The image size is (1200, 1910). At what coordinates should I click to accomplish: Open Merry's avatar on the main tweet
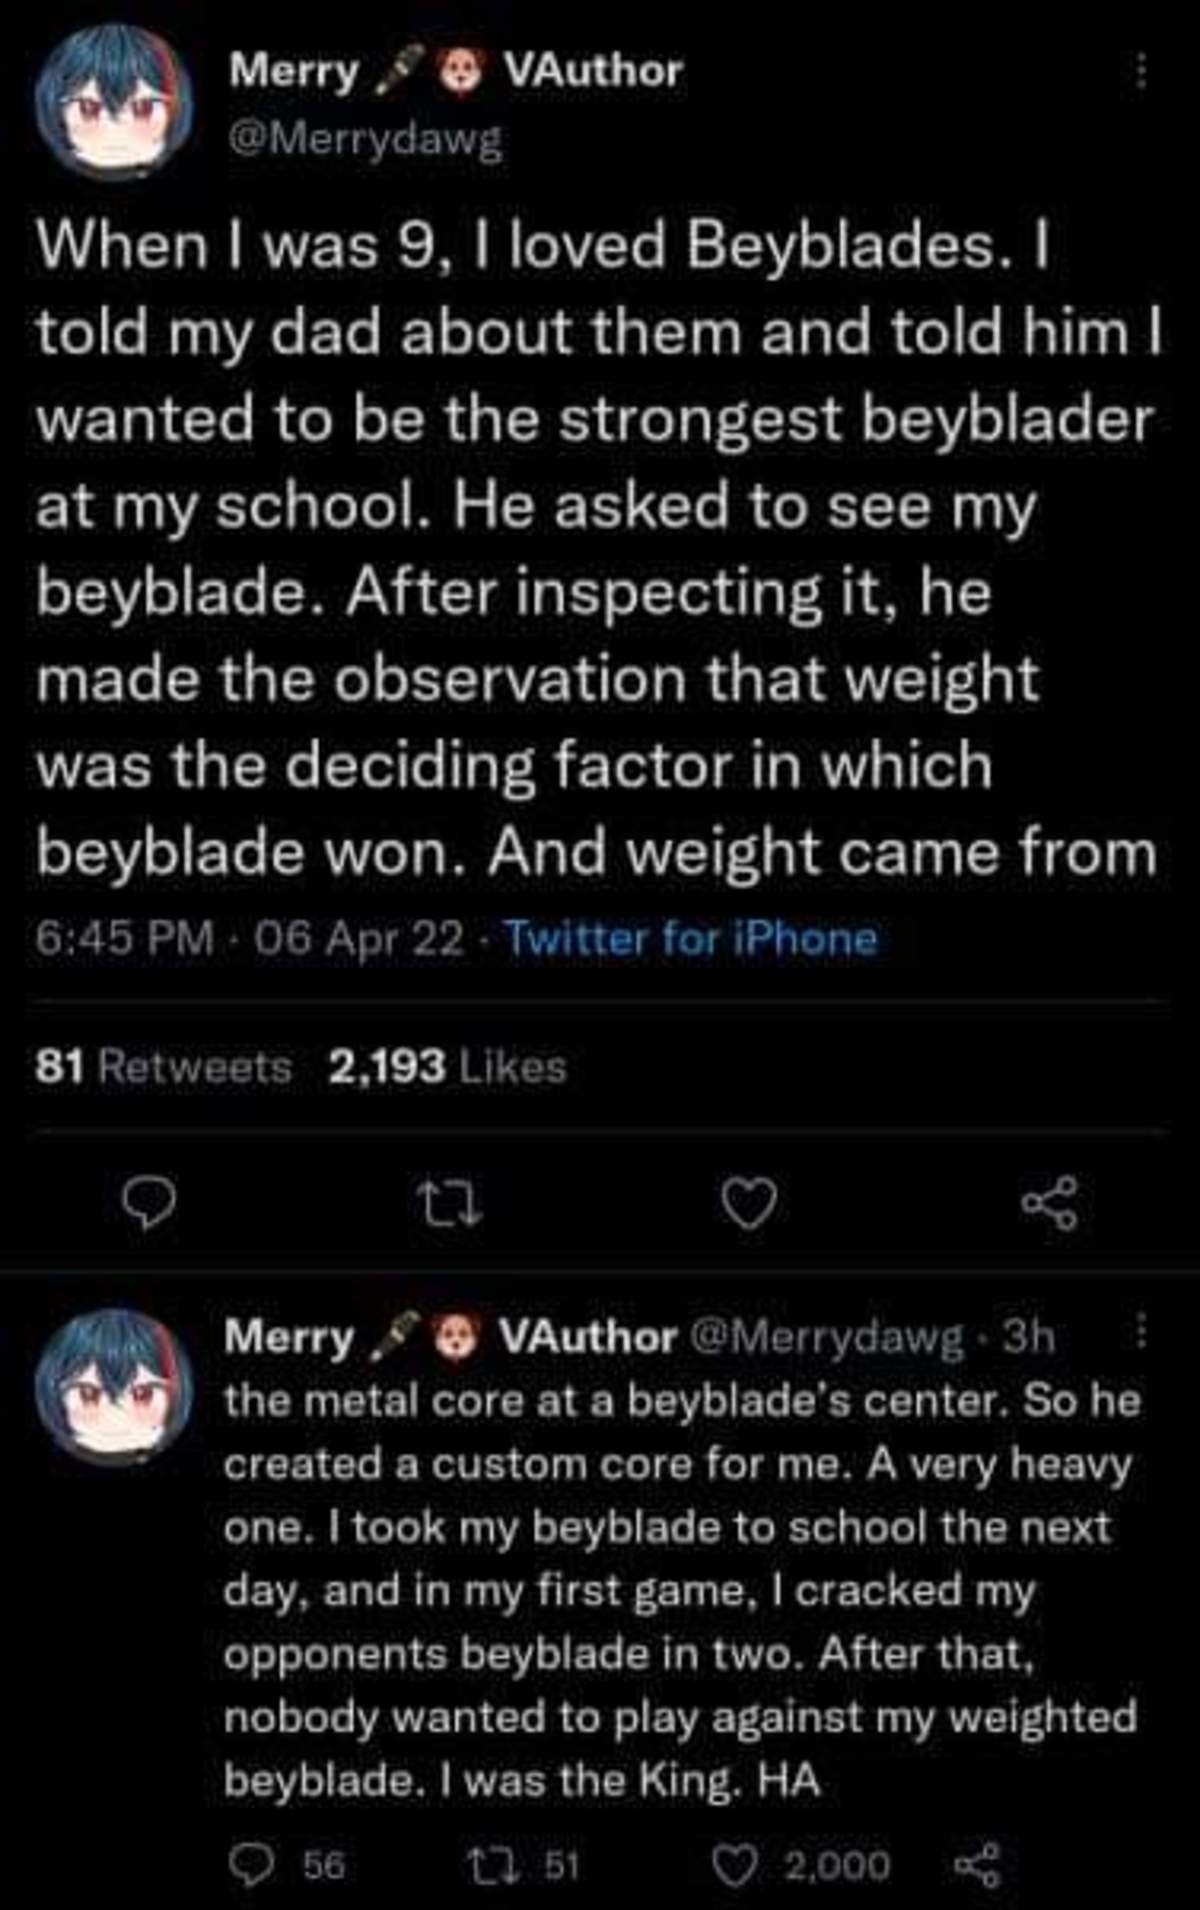112,97
